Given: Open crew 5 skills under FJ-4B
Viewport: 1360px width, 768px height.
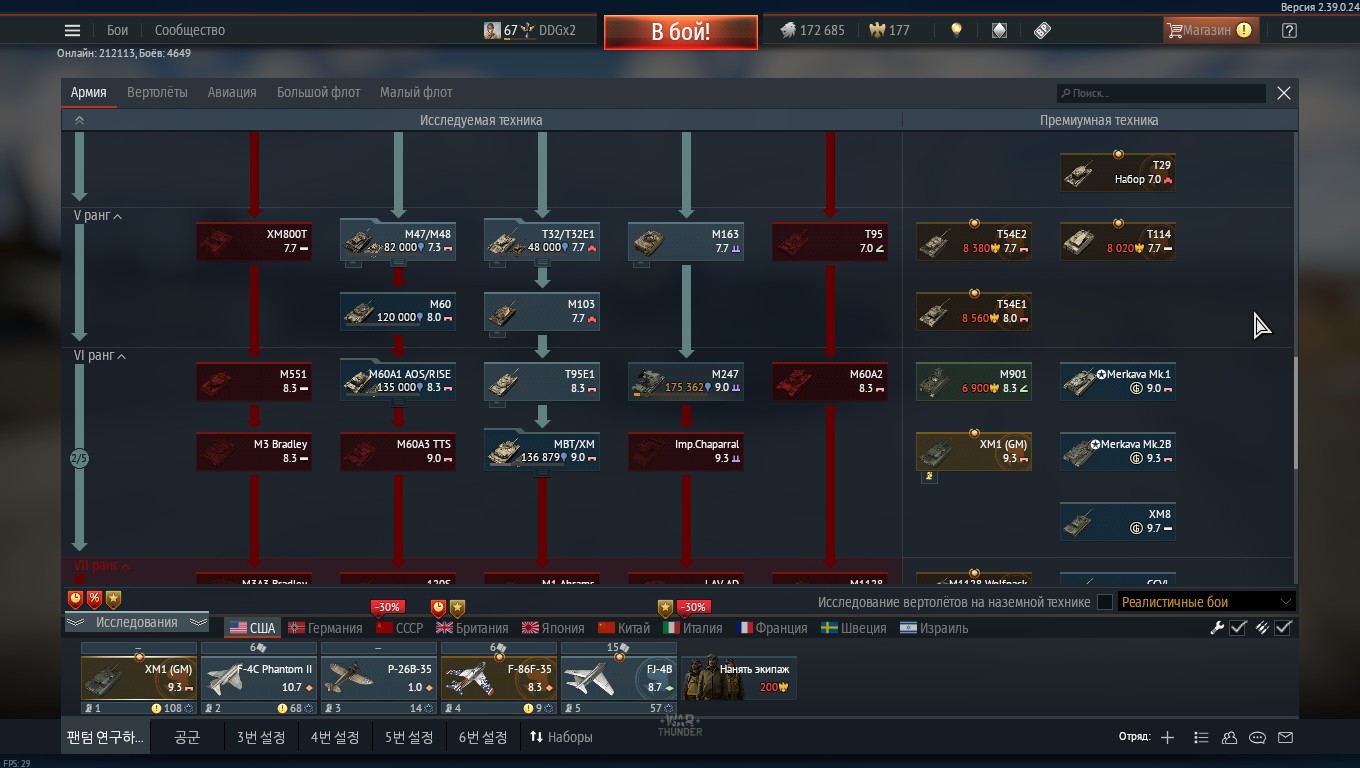Looking at the screenshot, I should [618, 708].
